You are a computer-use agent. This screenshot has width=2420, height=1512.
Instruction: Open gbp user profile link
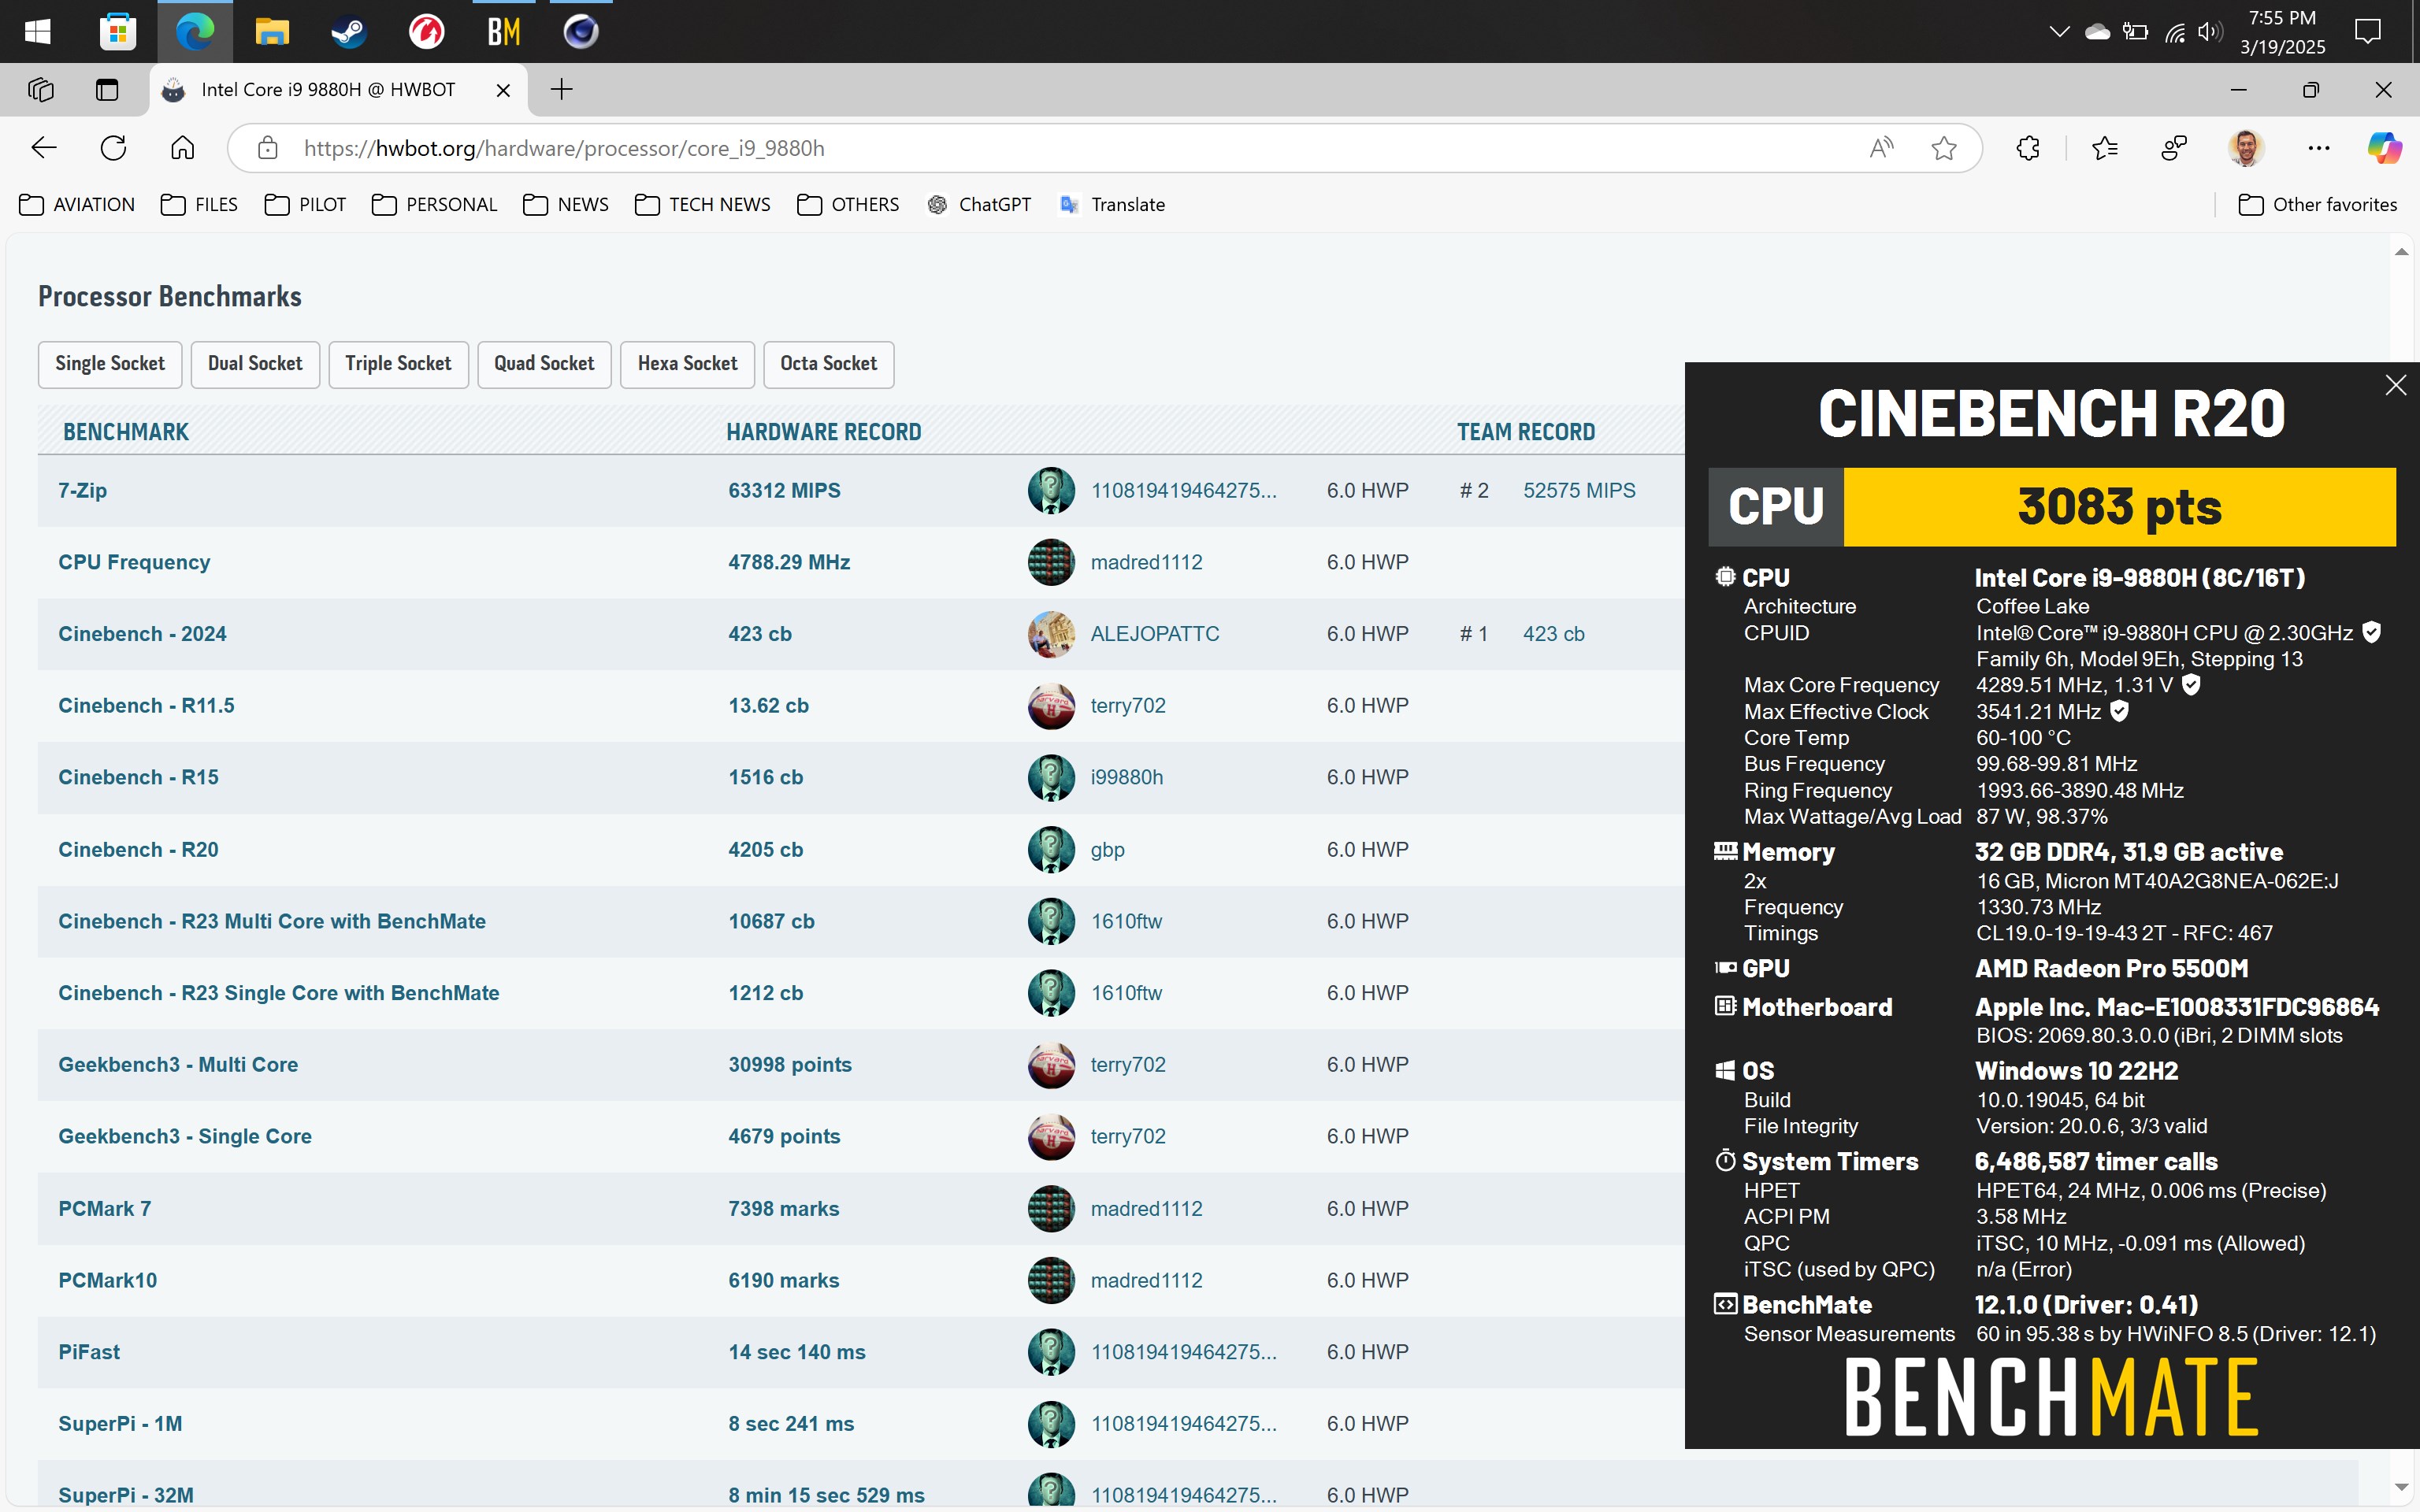tap(1107, 850)
